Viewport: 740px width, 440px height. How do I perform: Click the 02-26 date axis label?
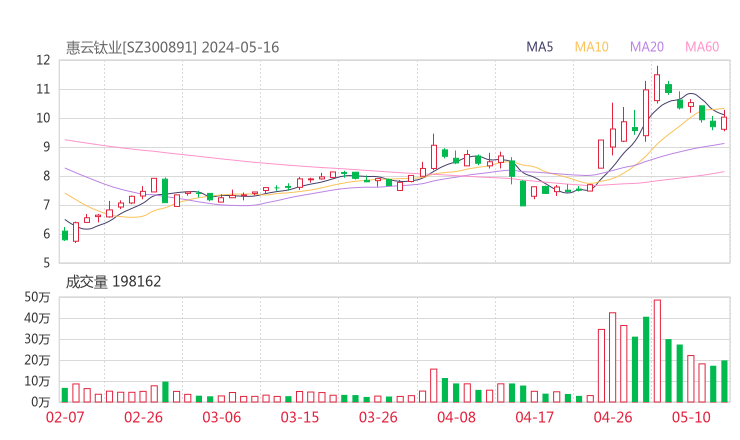[x=143, y=417]
